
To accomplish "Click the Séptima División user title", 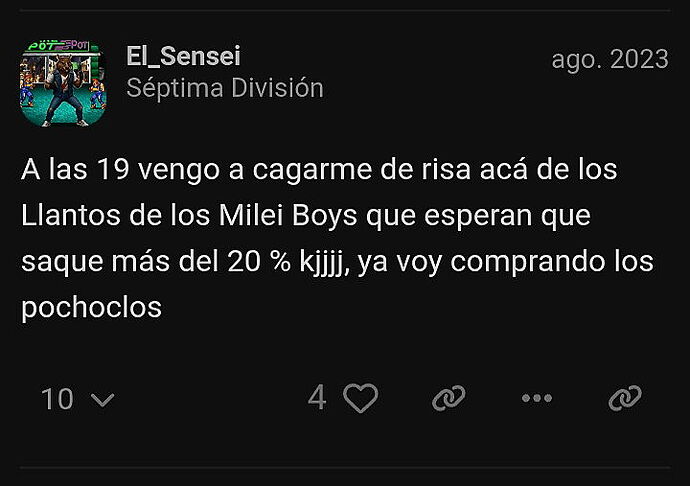I will pyautogui.click(x=225, y=88).
